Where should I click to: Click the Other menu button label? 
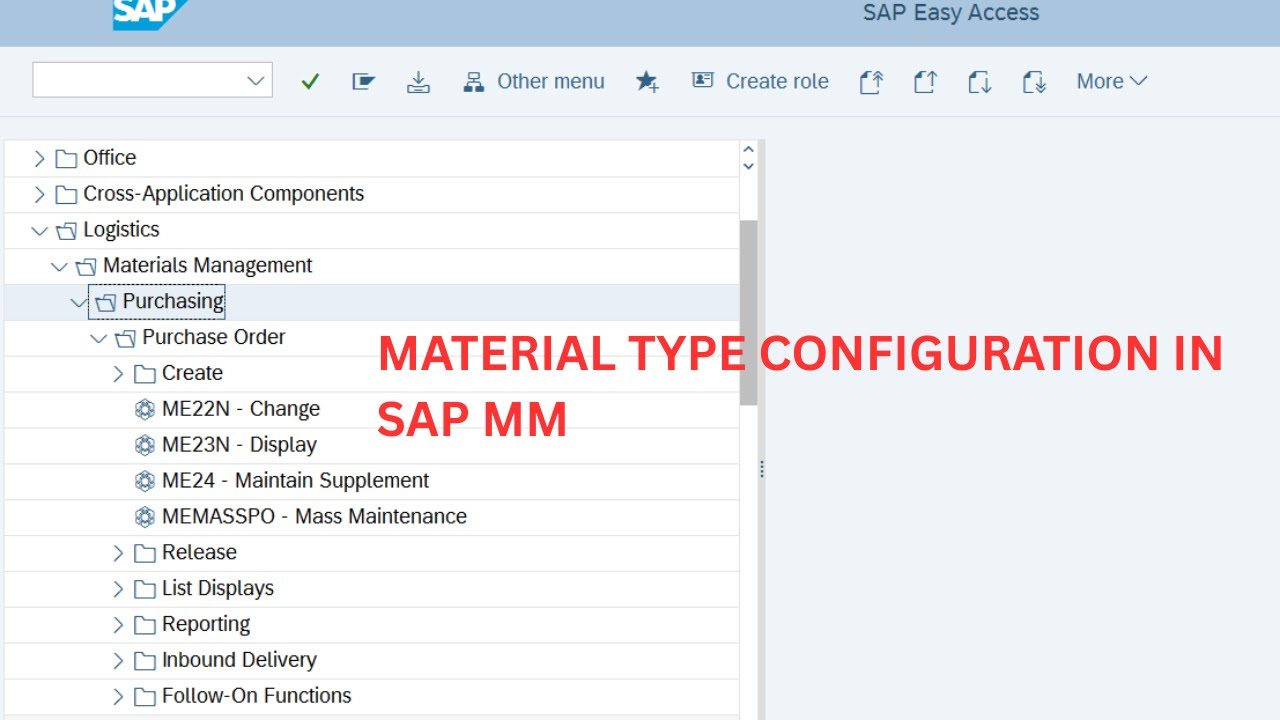[x=551, y=82]
